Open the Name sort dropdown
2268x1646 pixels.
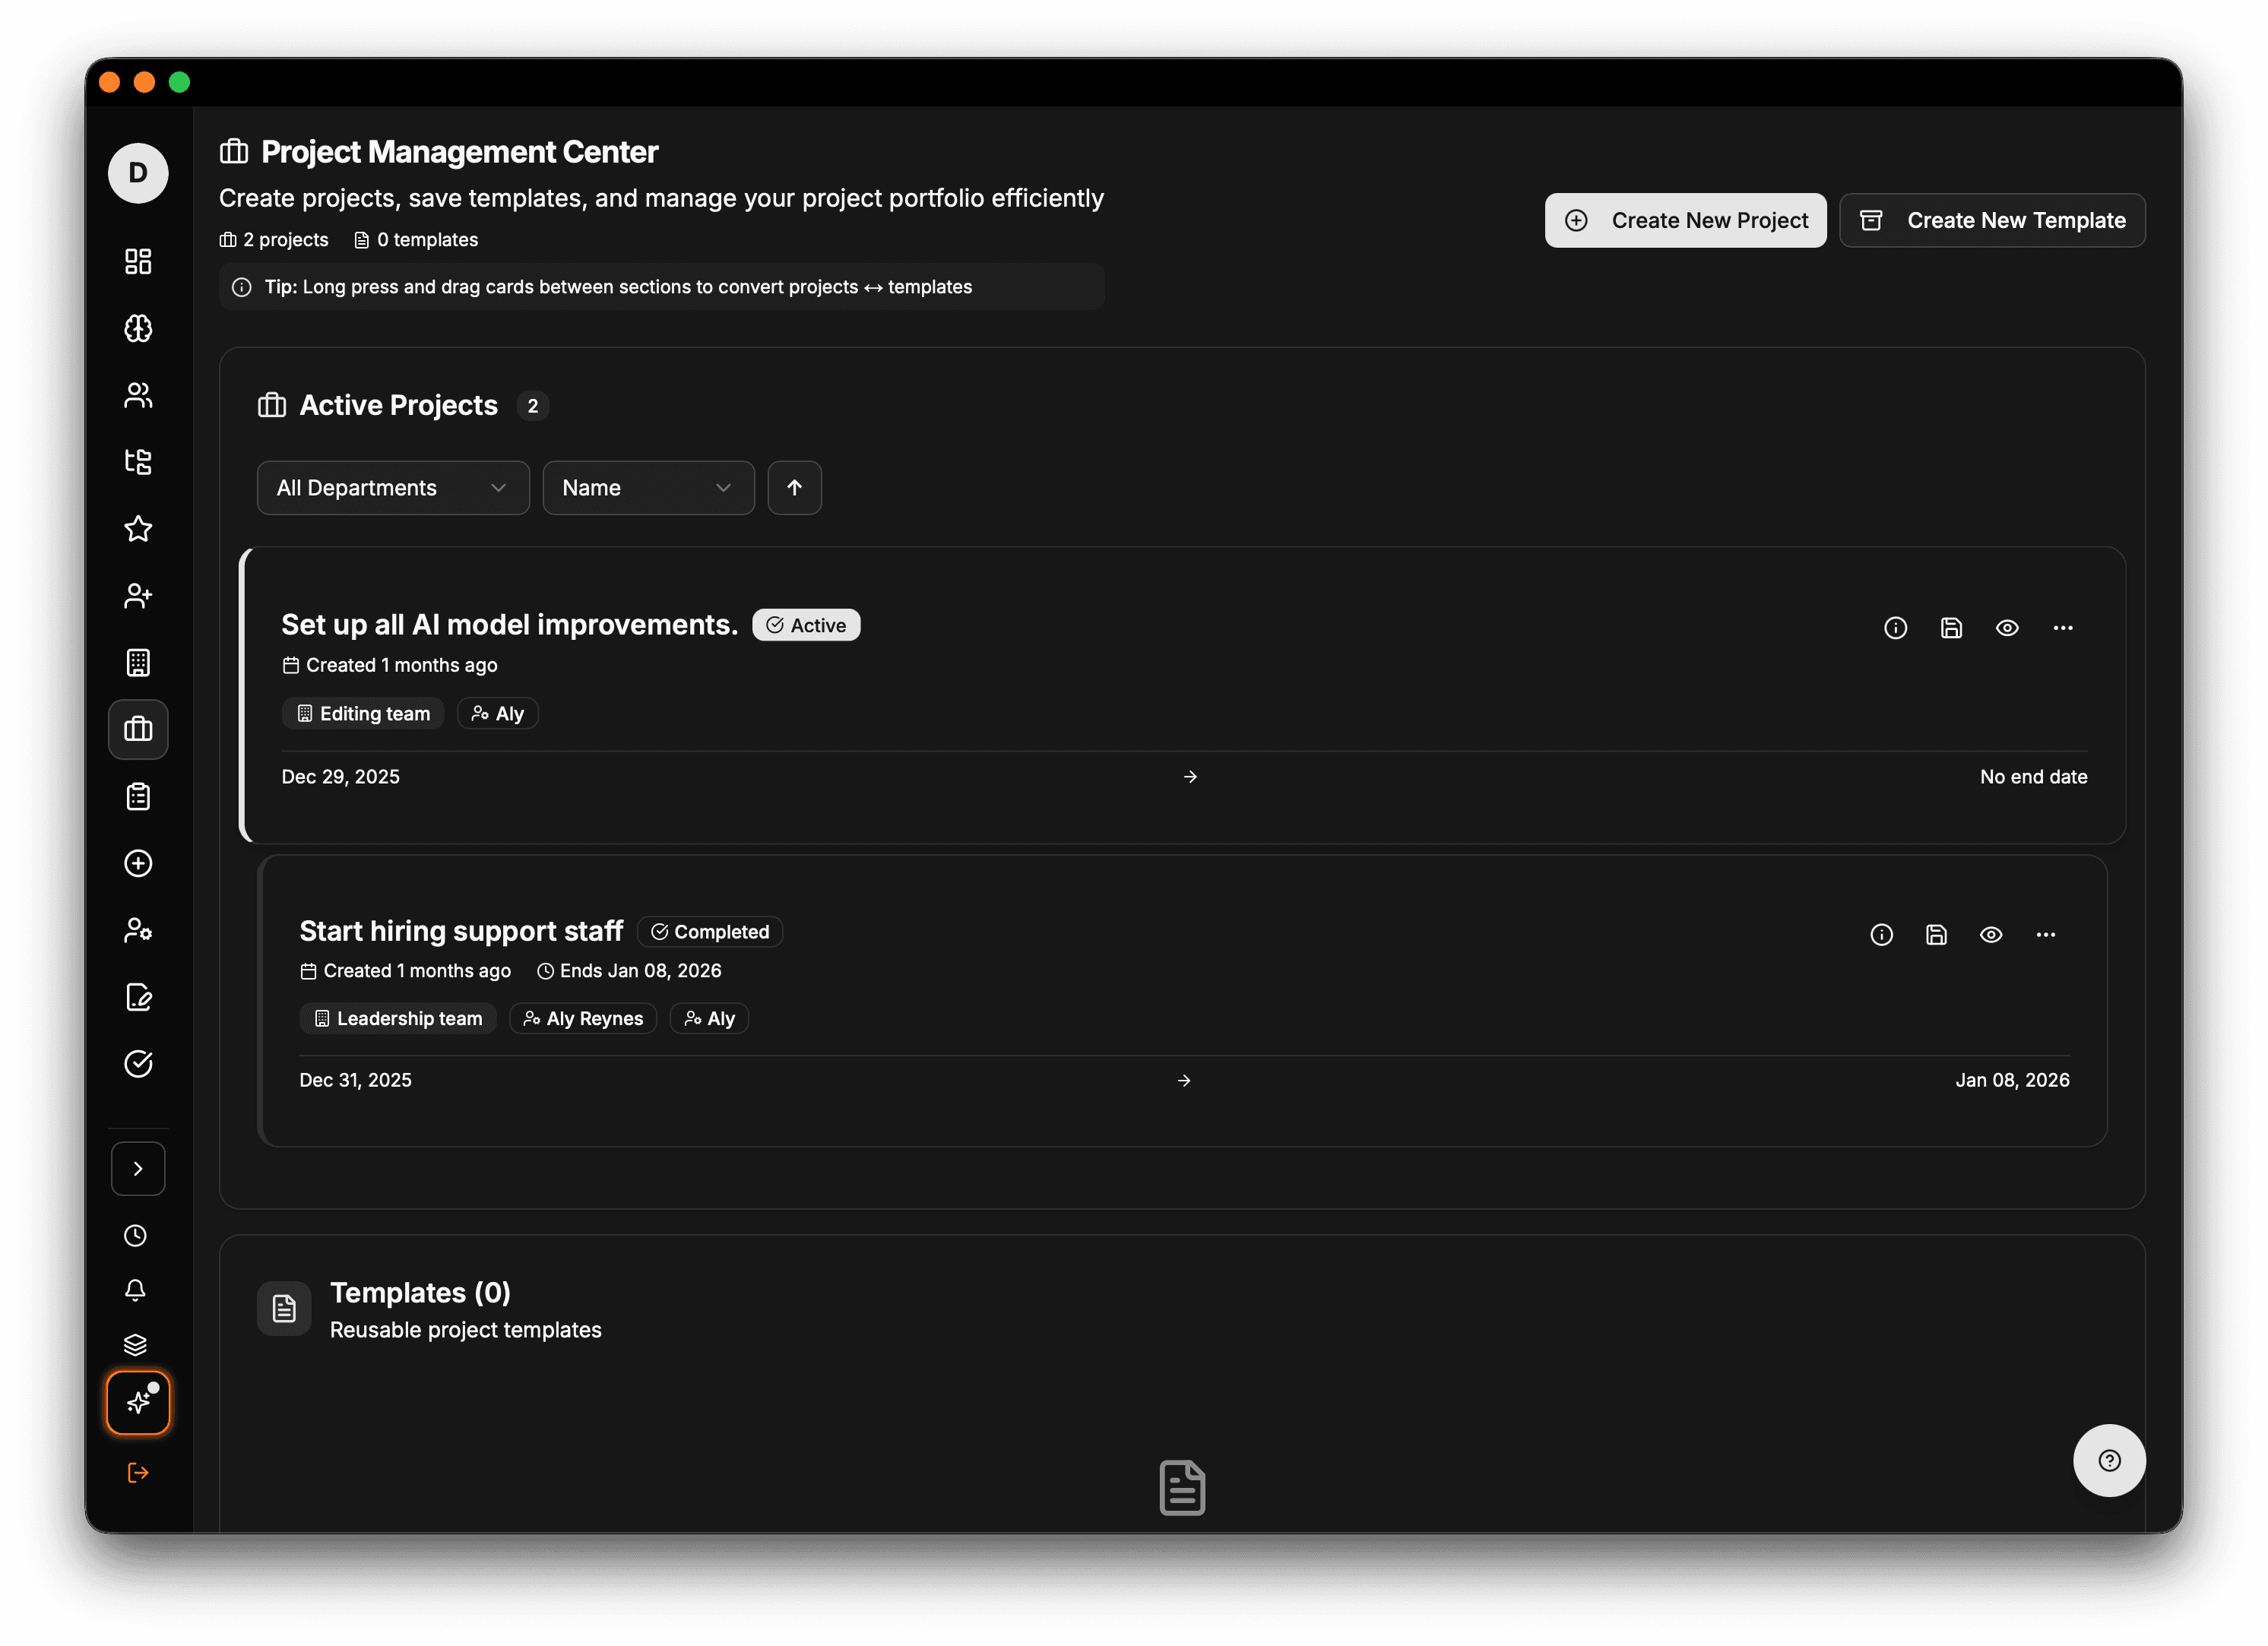pyautogui.click(x=648, y=488)
